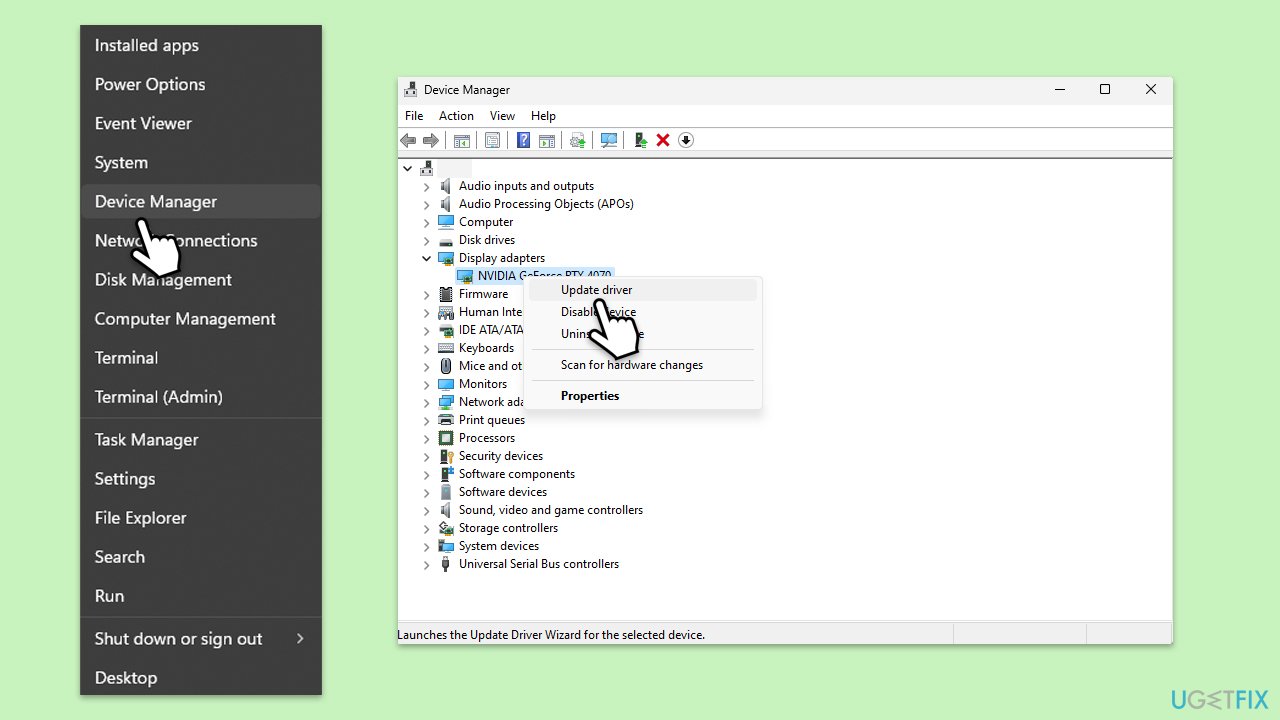The image size is (1280, 720).
Task: Click the Security devices icon
Action: click(446, 456)
